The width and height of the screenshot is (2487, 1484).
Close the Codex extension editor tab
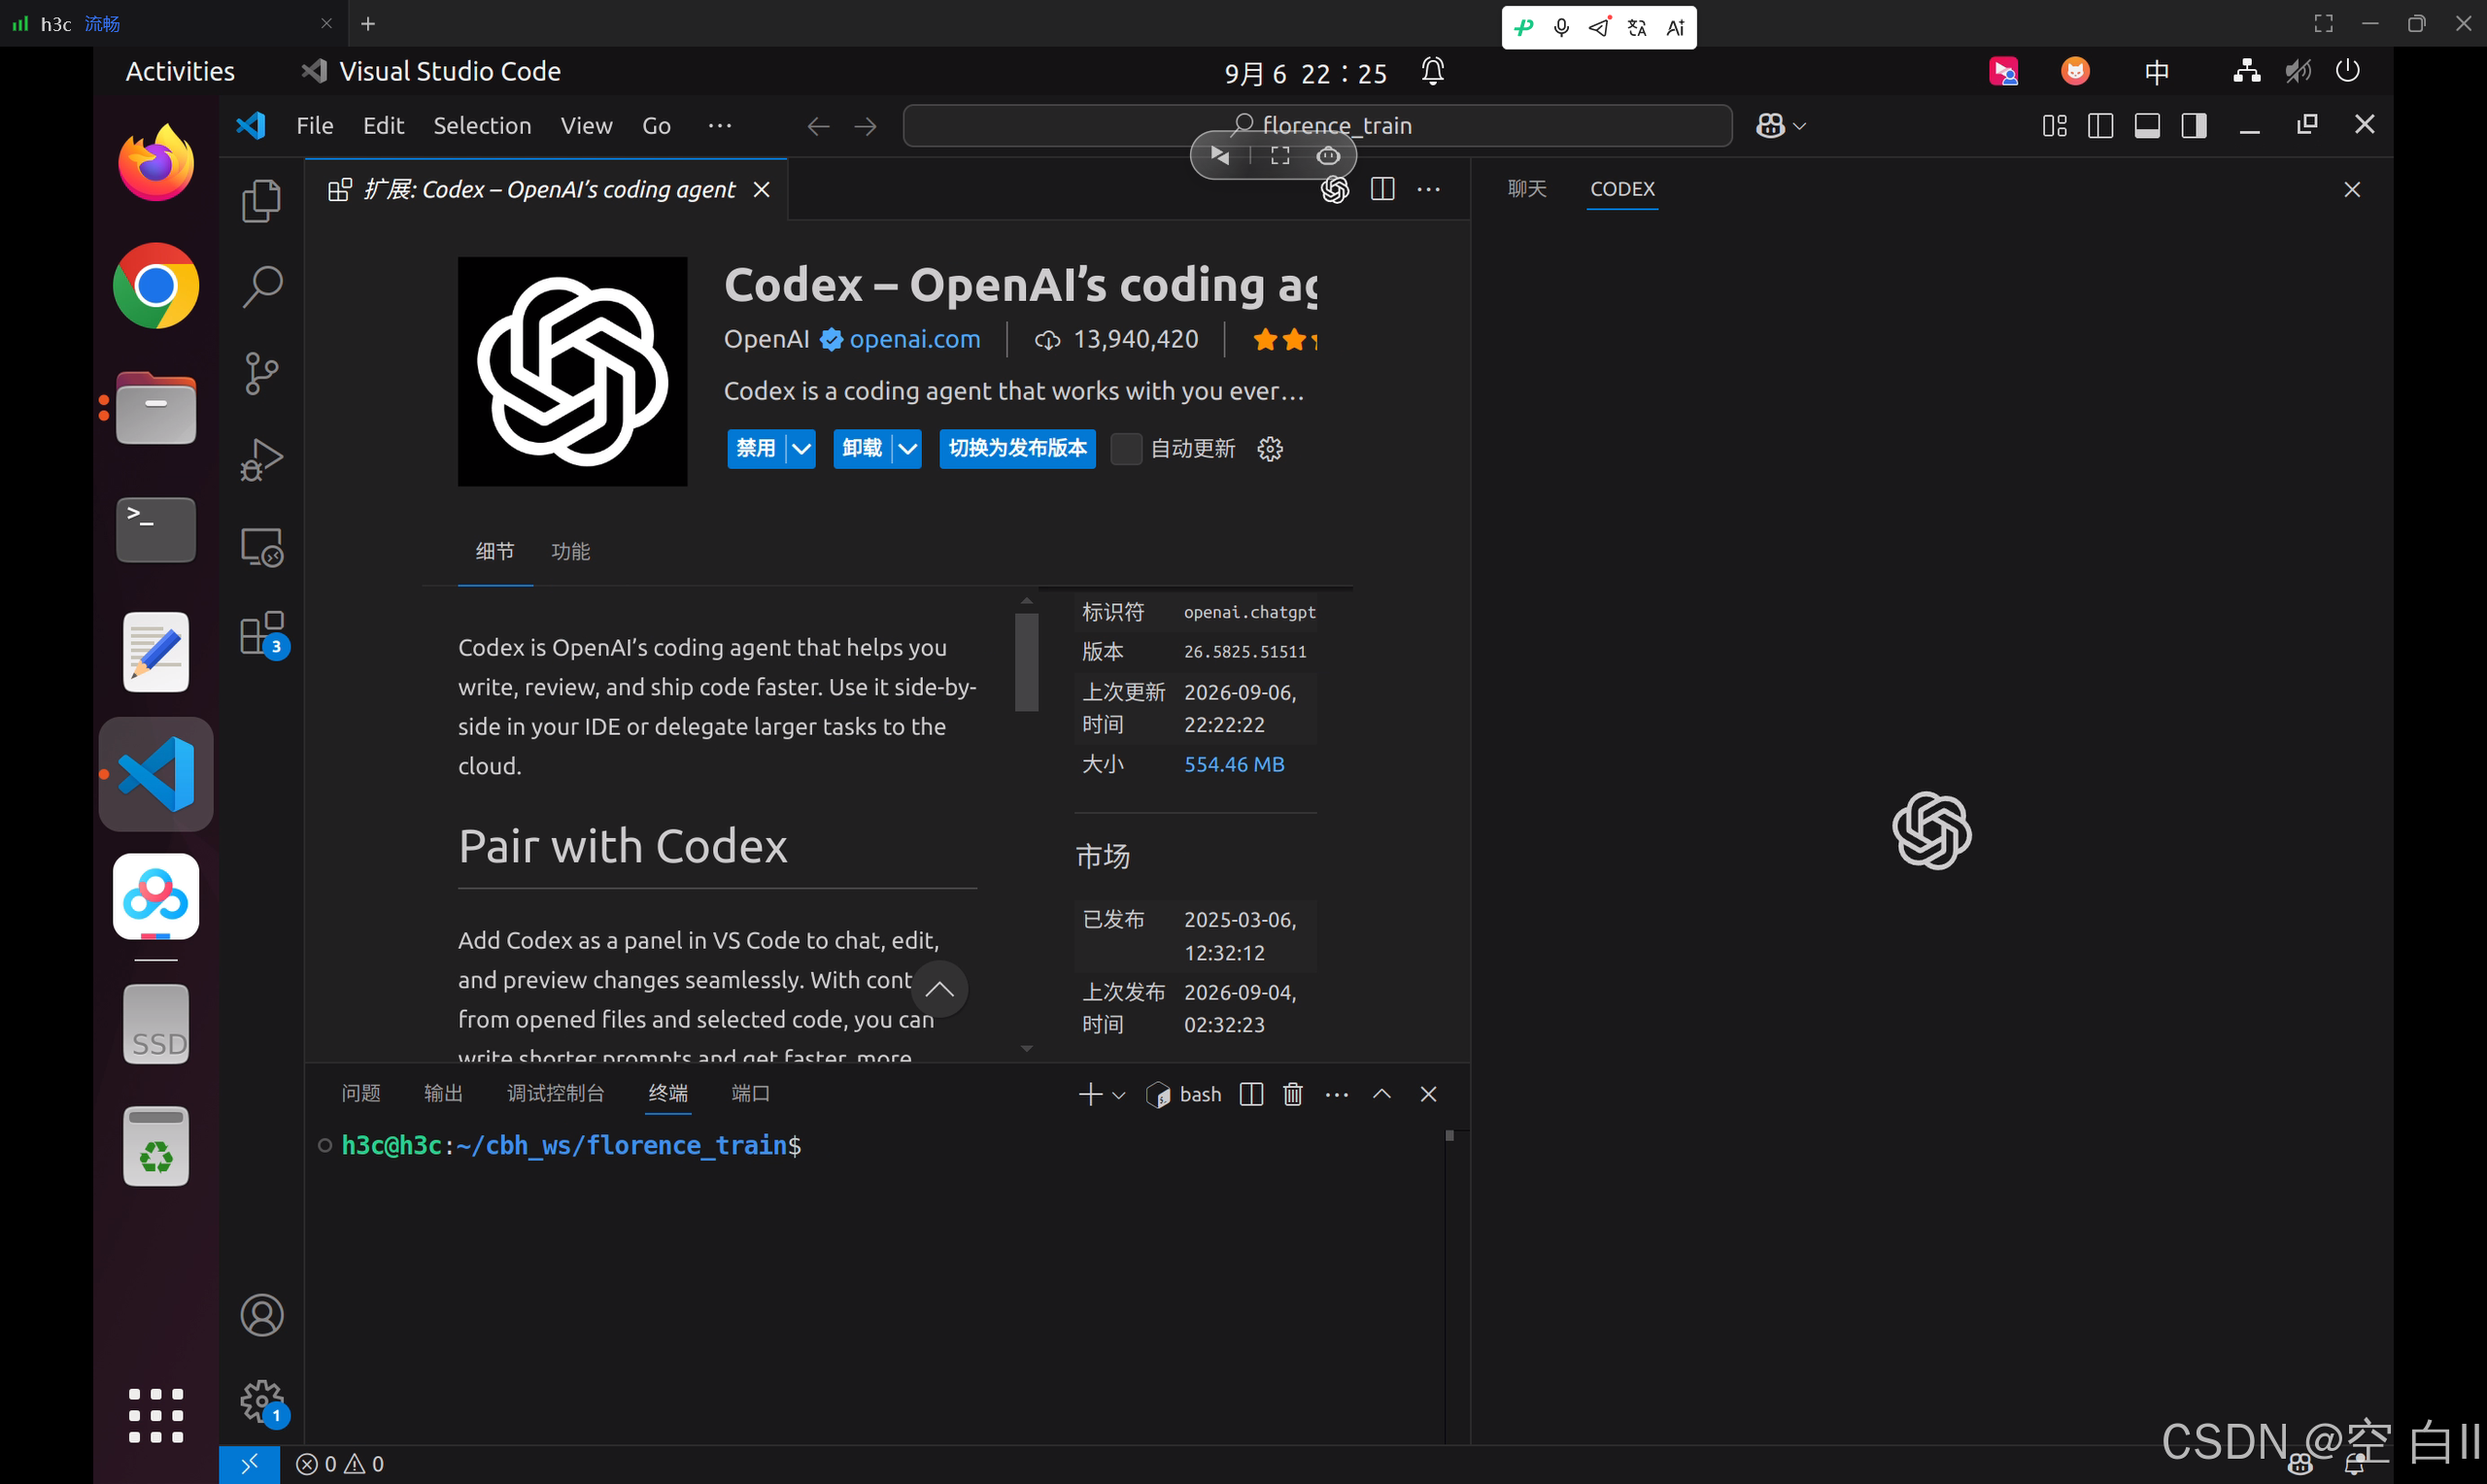click(762, 189)
